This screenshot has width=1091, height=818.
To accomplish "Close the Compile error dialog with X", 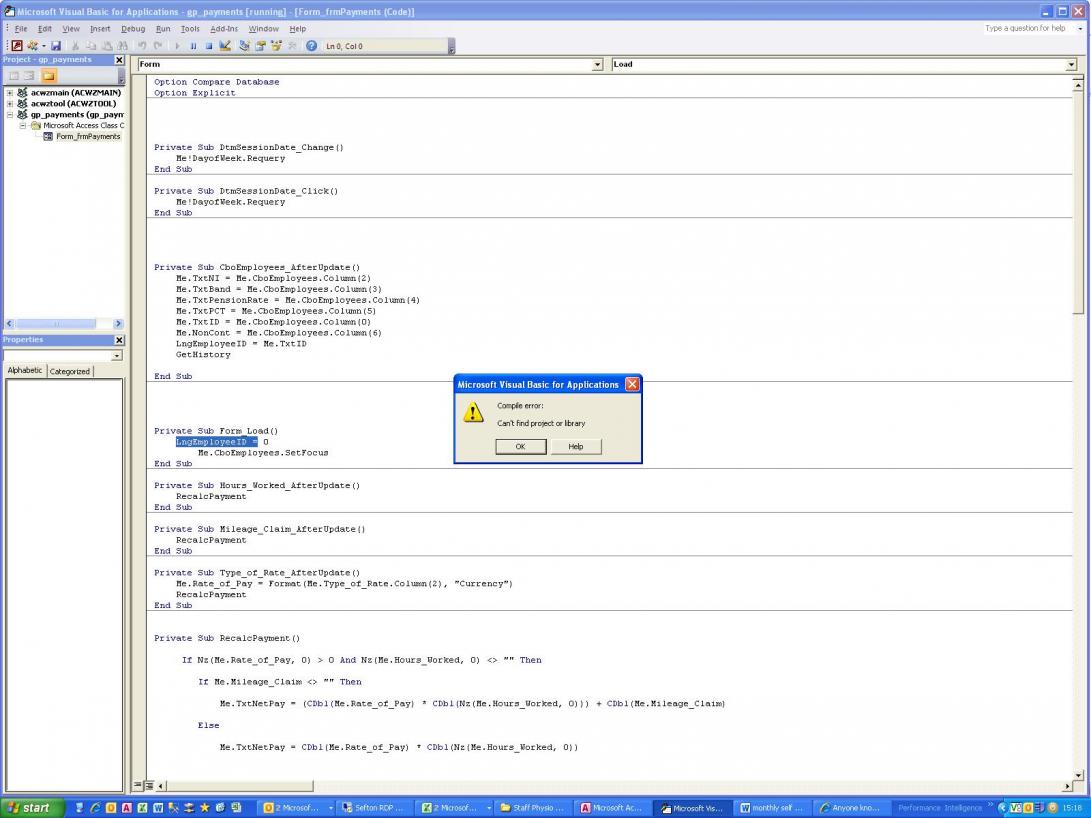I will [x=632, y=384].
